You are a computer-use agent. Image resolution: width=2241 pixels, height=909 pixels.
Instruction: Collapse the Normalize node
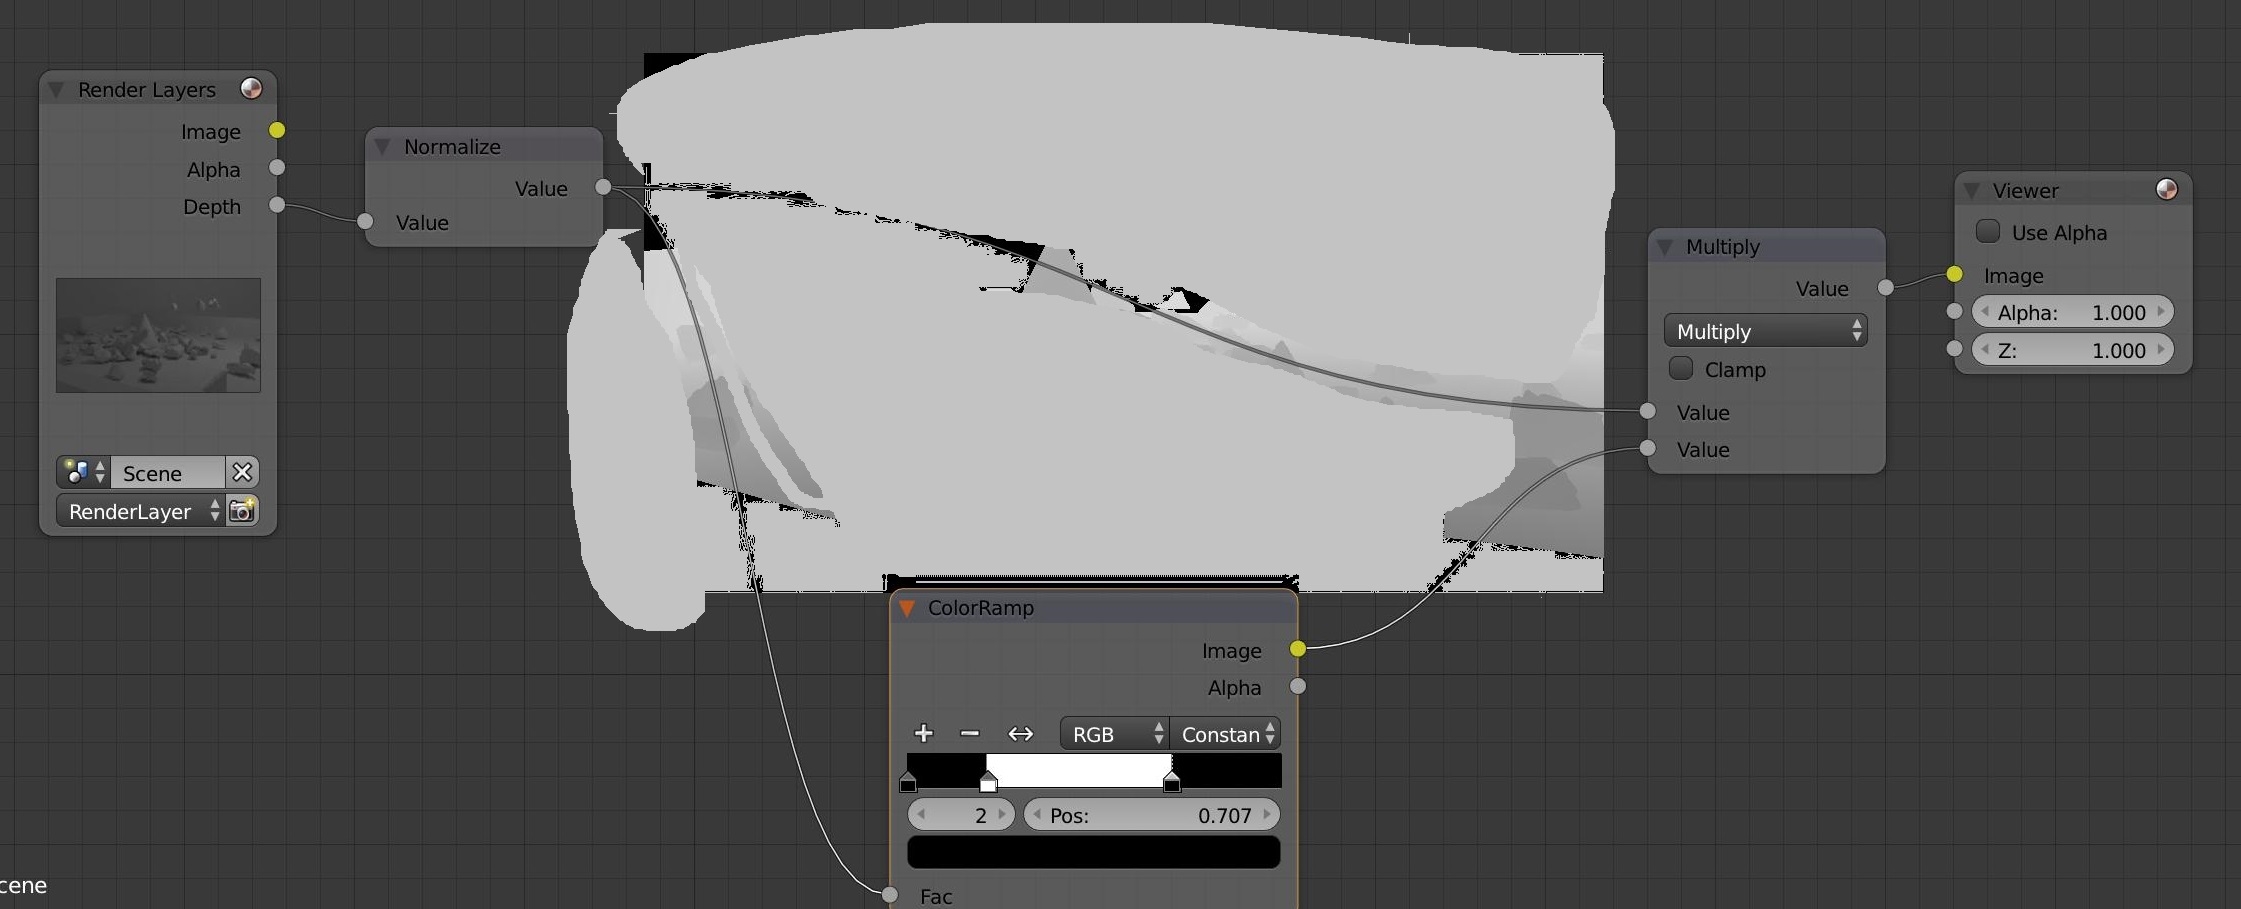(x=382, y=147)
